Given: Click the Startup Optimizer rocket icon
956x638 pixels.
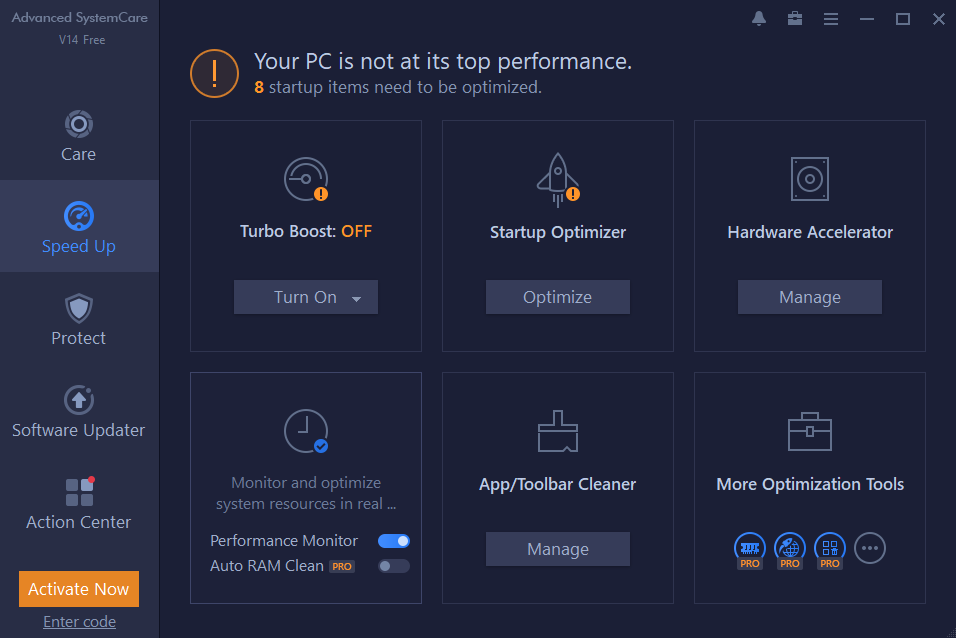Looking at the screenshot, I should pyautogui.click(x=557, y=178).
